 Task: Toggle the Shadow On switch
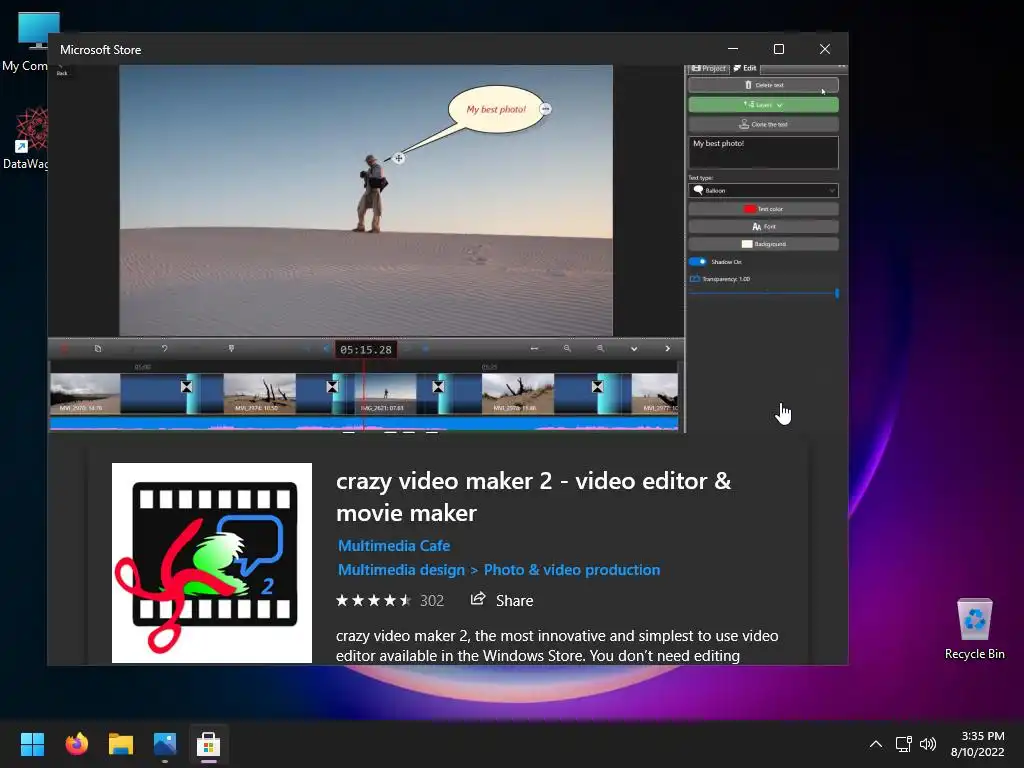pos(697,262)
